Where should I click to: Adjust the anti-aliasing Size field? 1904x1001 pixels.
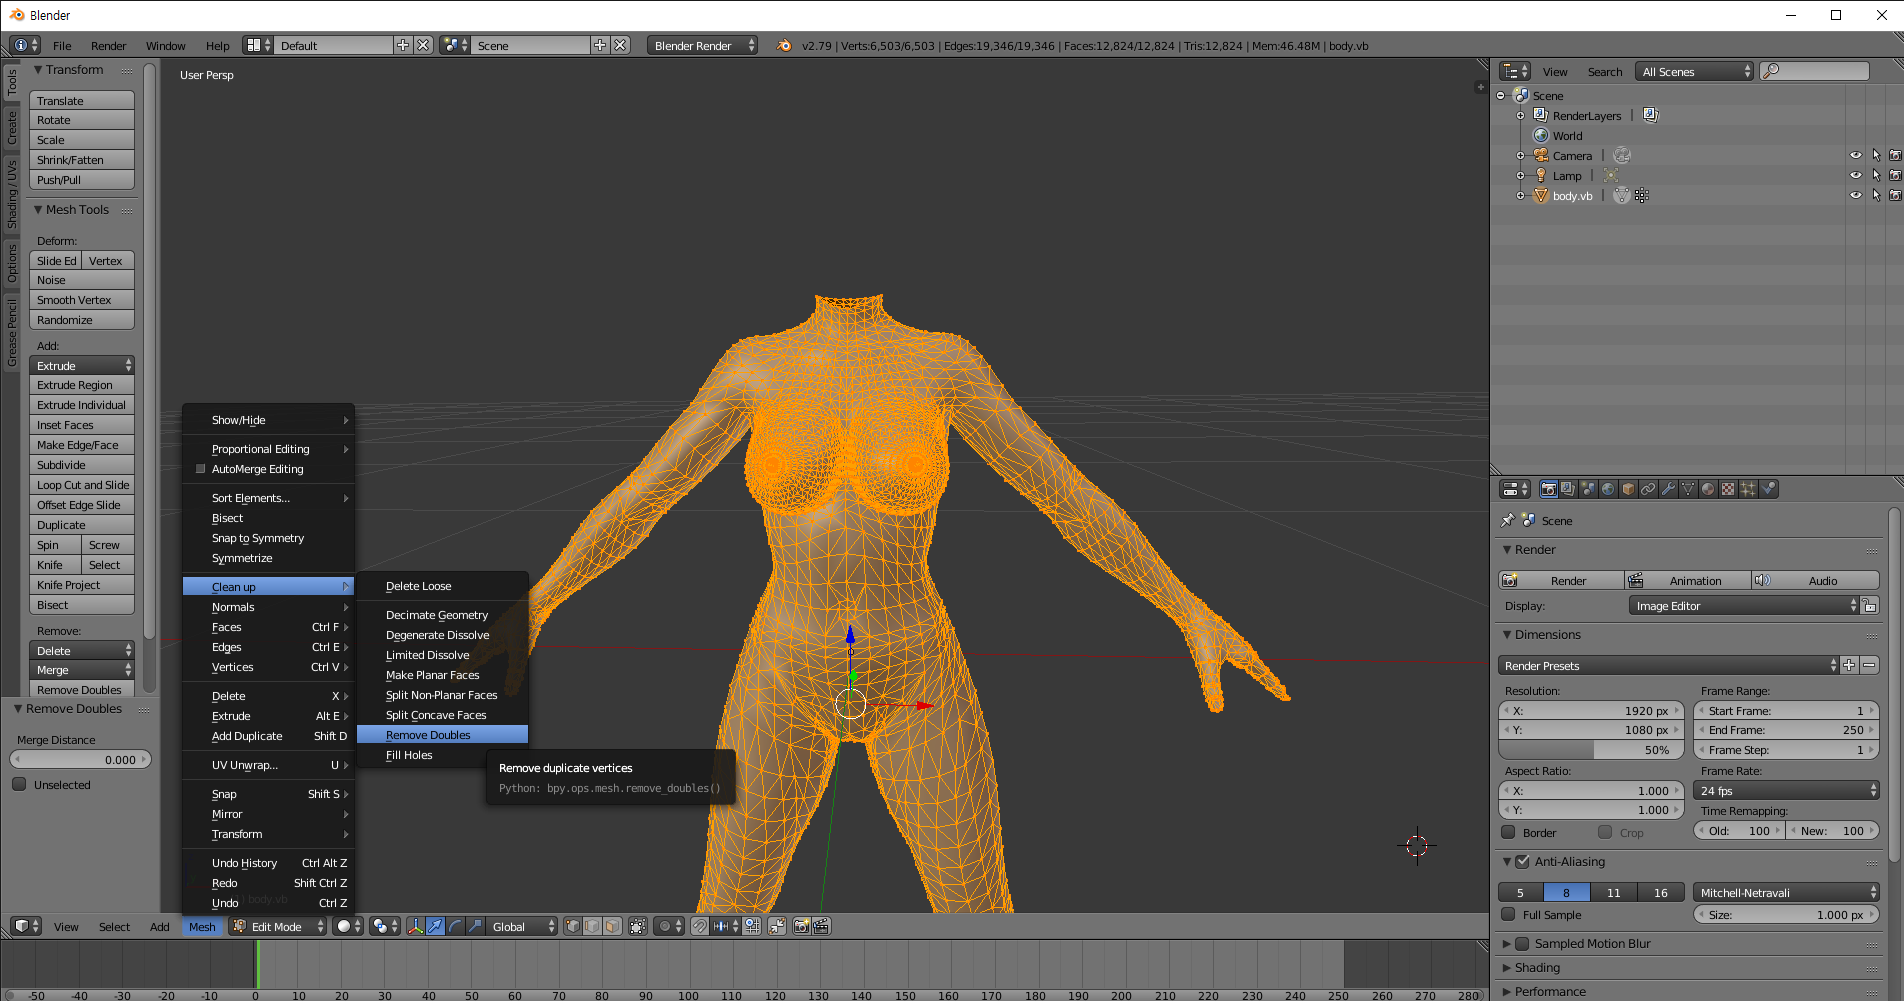tap(1787, 914)
